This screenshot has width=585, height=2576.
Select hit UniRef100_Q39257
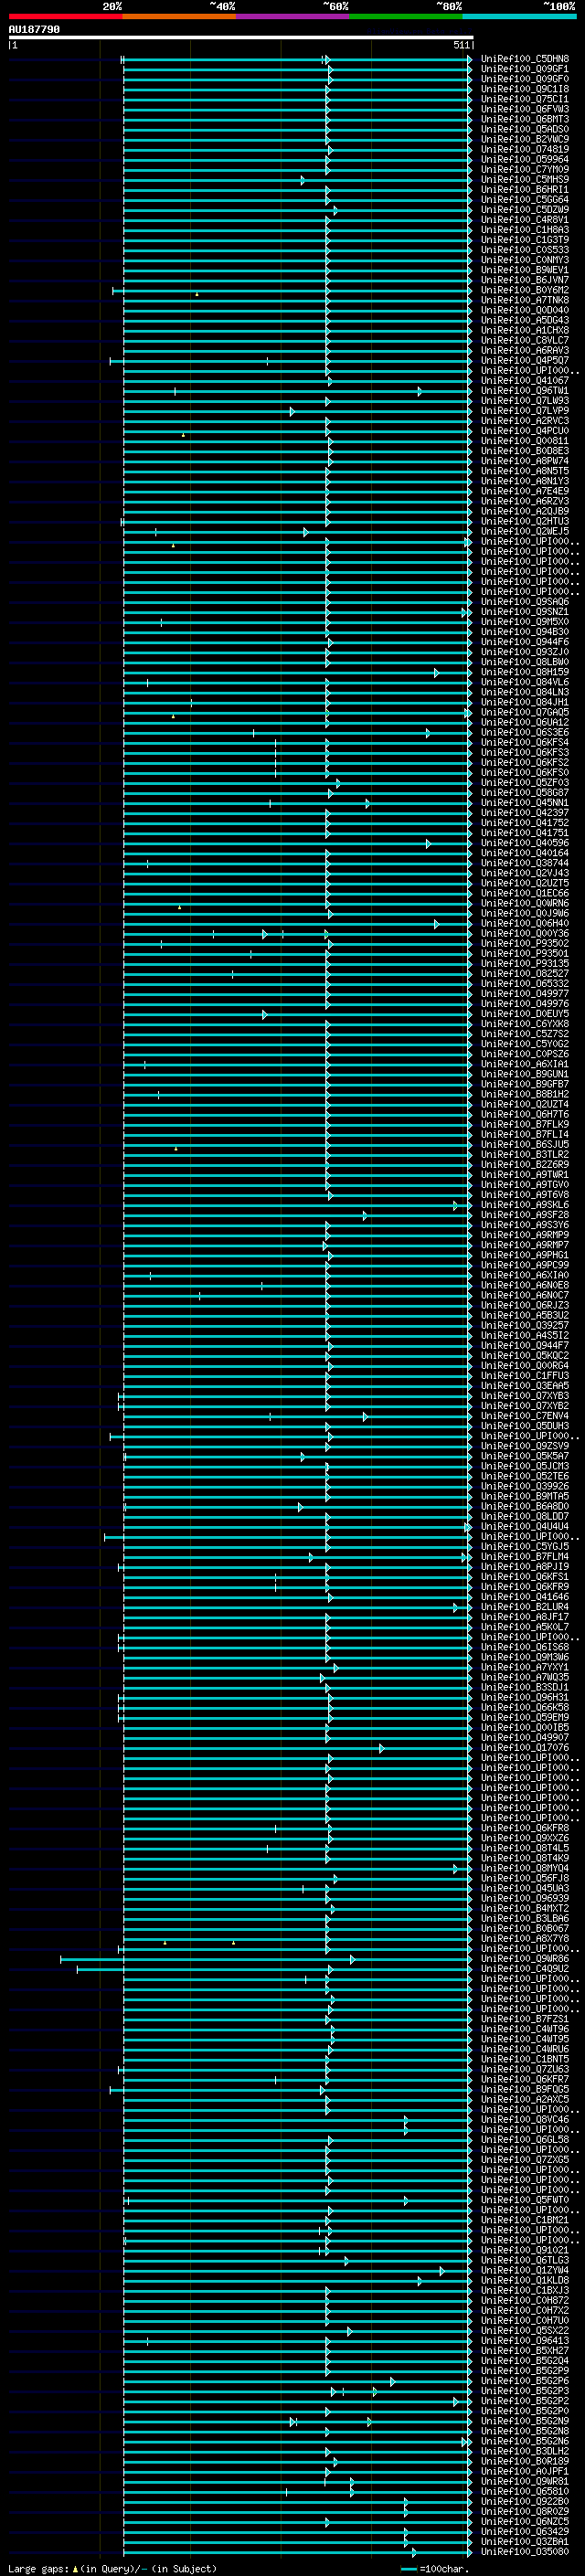pyautogui.click(x=525, y=1325)
